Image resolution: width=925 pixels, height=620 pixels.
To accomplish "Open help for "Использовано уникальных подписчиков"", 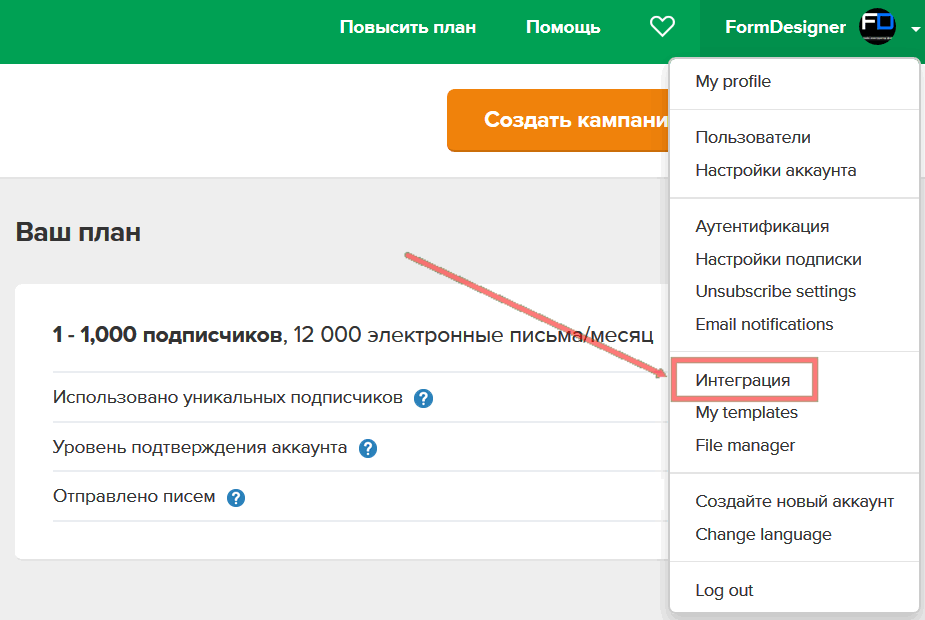I will point(423,397).
